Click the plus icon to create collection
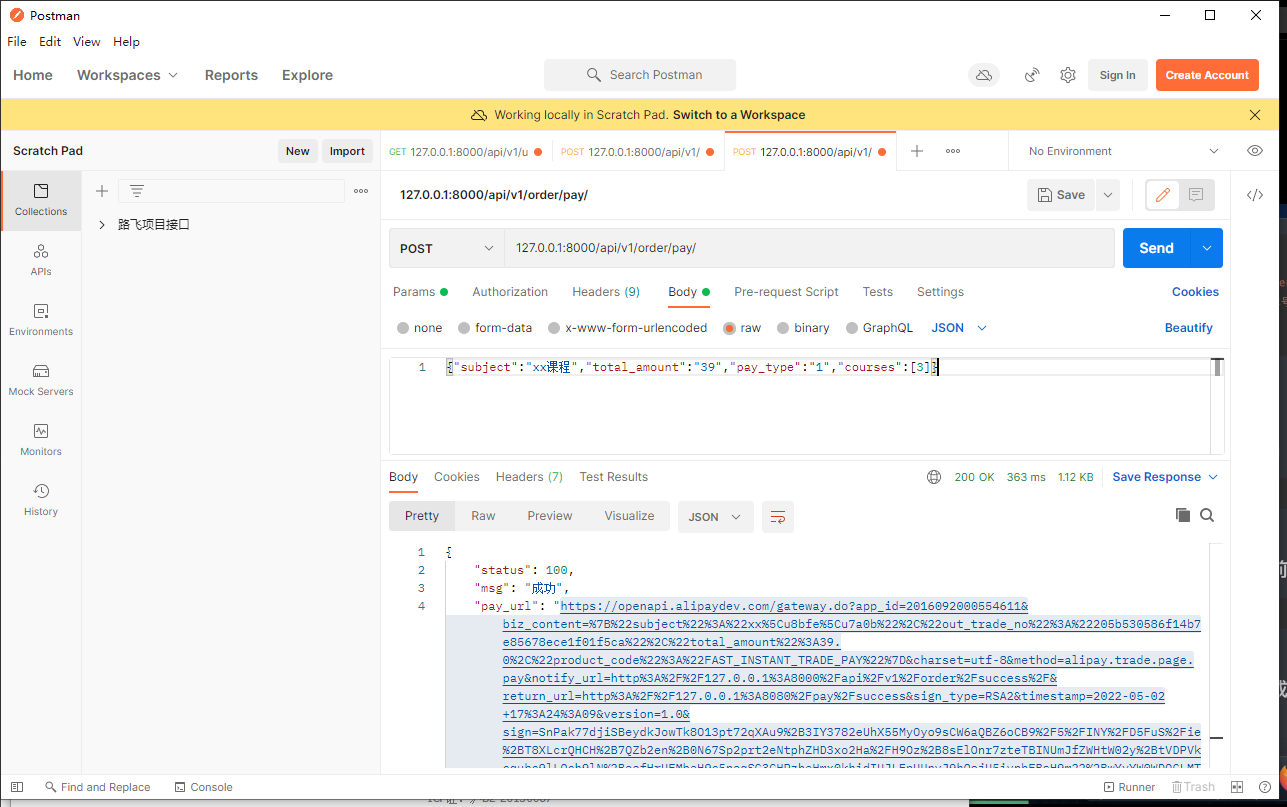Viewport: 1287px width, 807px height. pyautogui.click(x=101, y=191)
